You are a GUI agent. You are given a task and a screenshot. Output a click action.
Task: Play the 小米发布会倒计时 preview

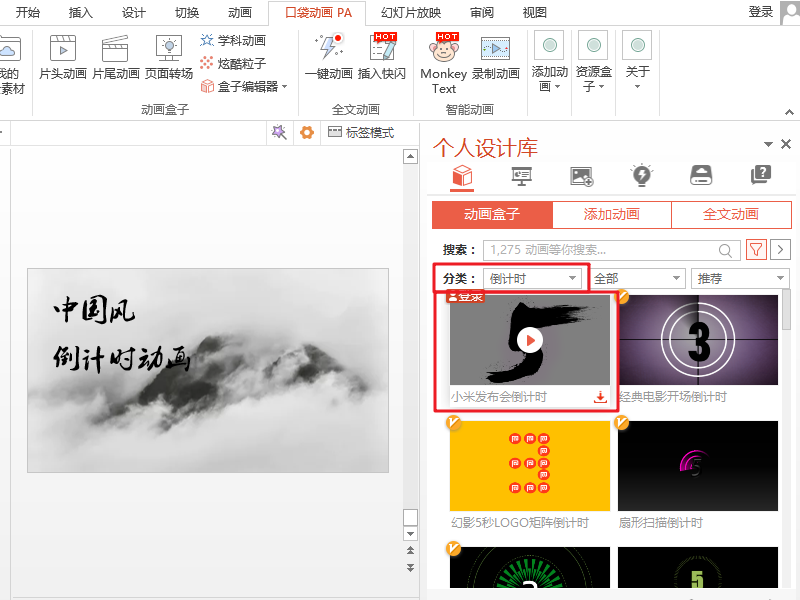point(530,340)
